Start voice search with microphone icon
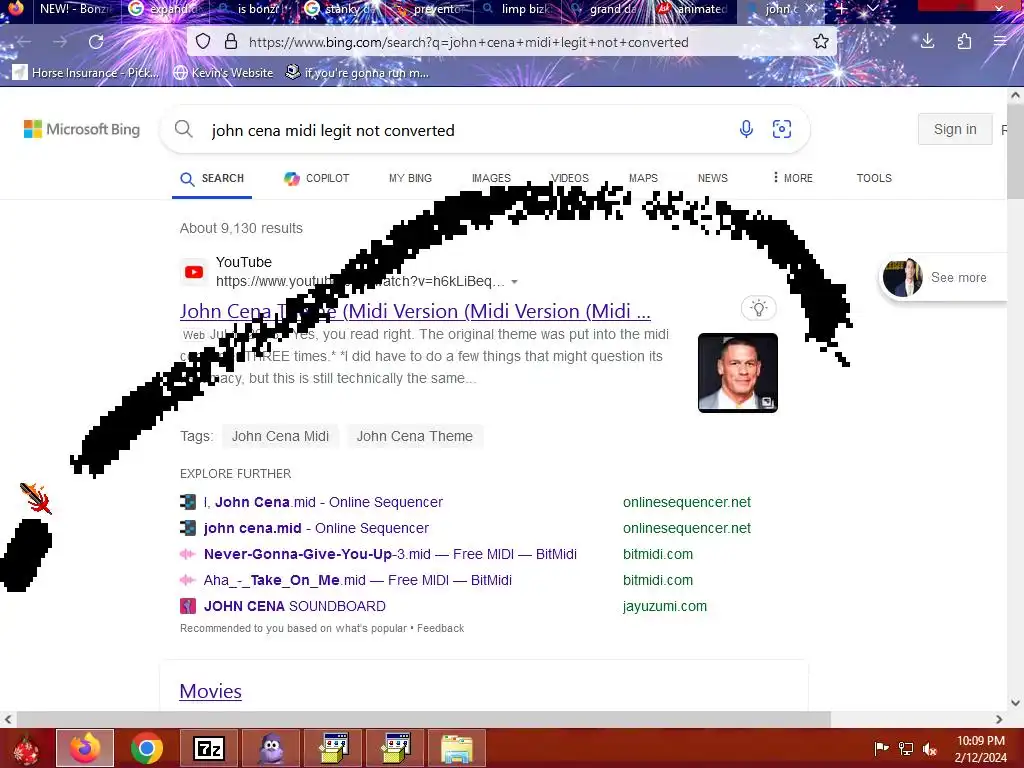Image resolution: width=1024 pixels, height=768 pixels. 746,129
